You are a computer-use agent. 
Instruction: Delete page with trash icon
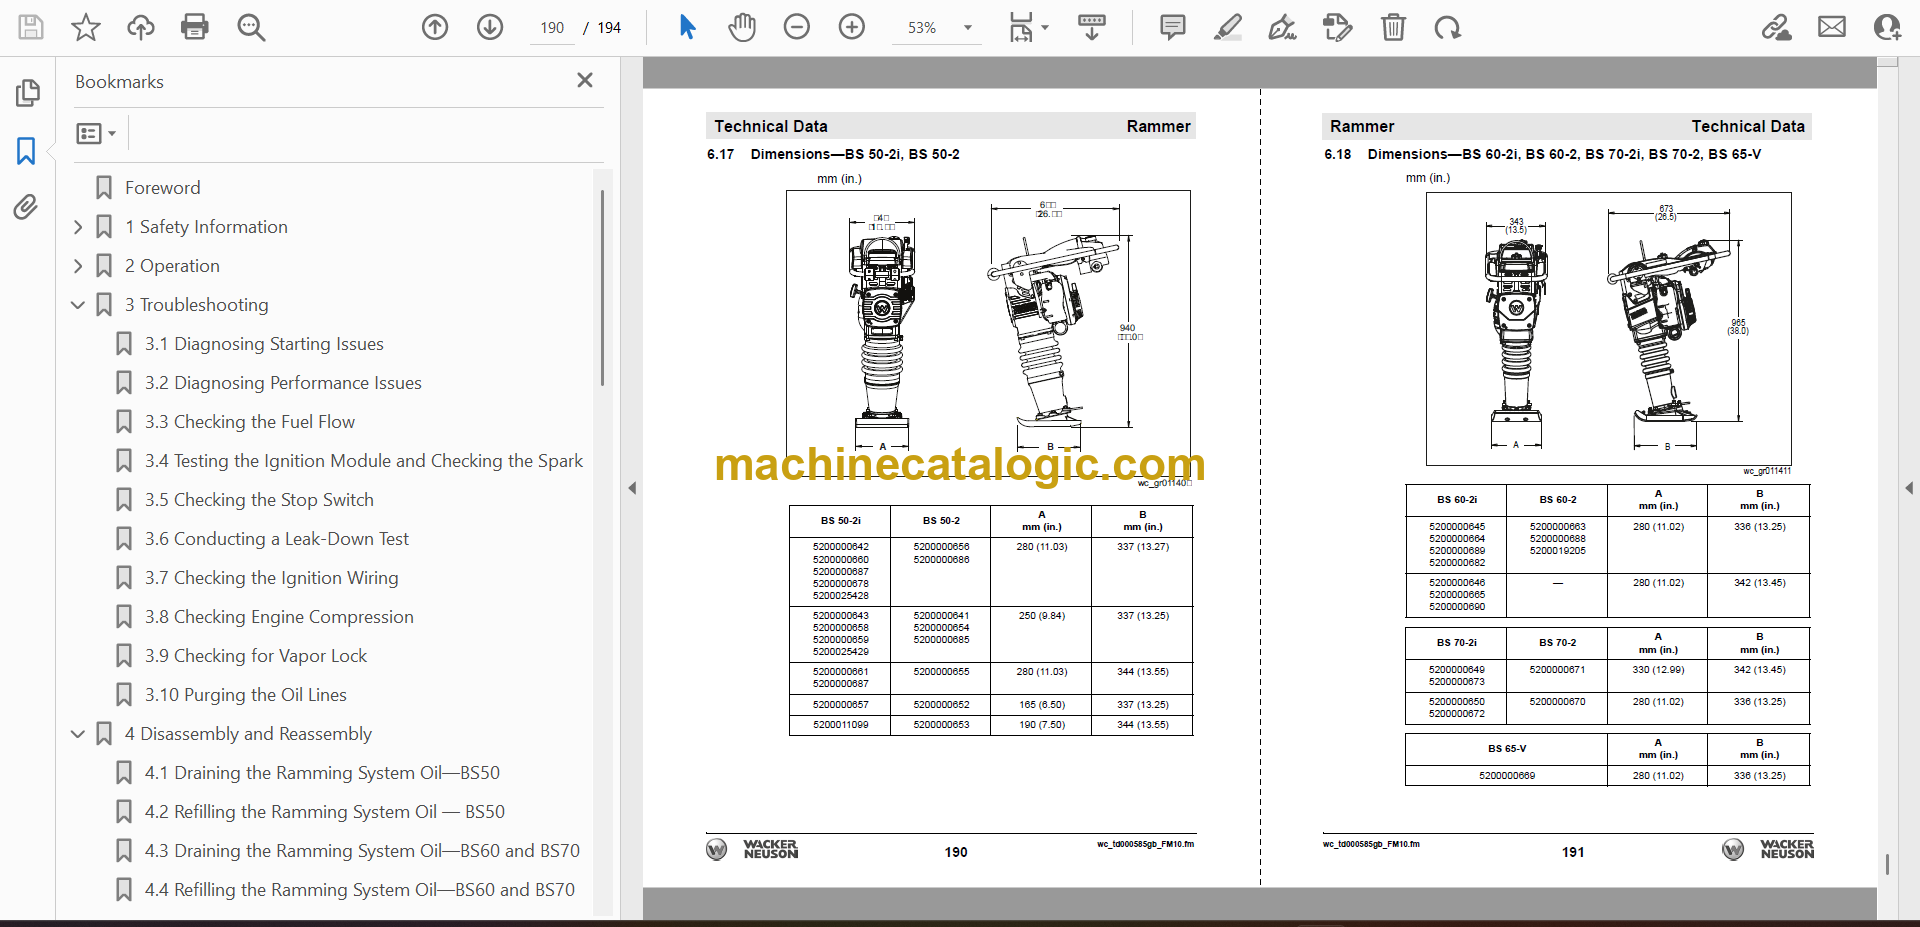pos(1393,27)
